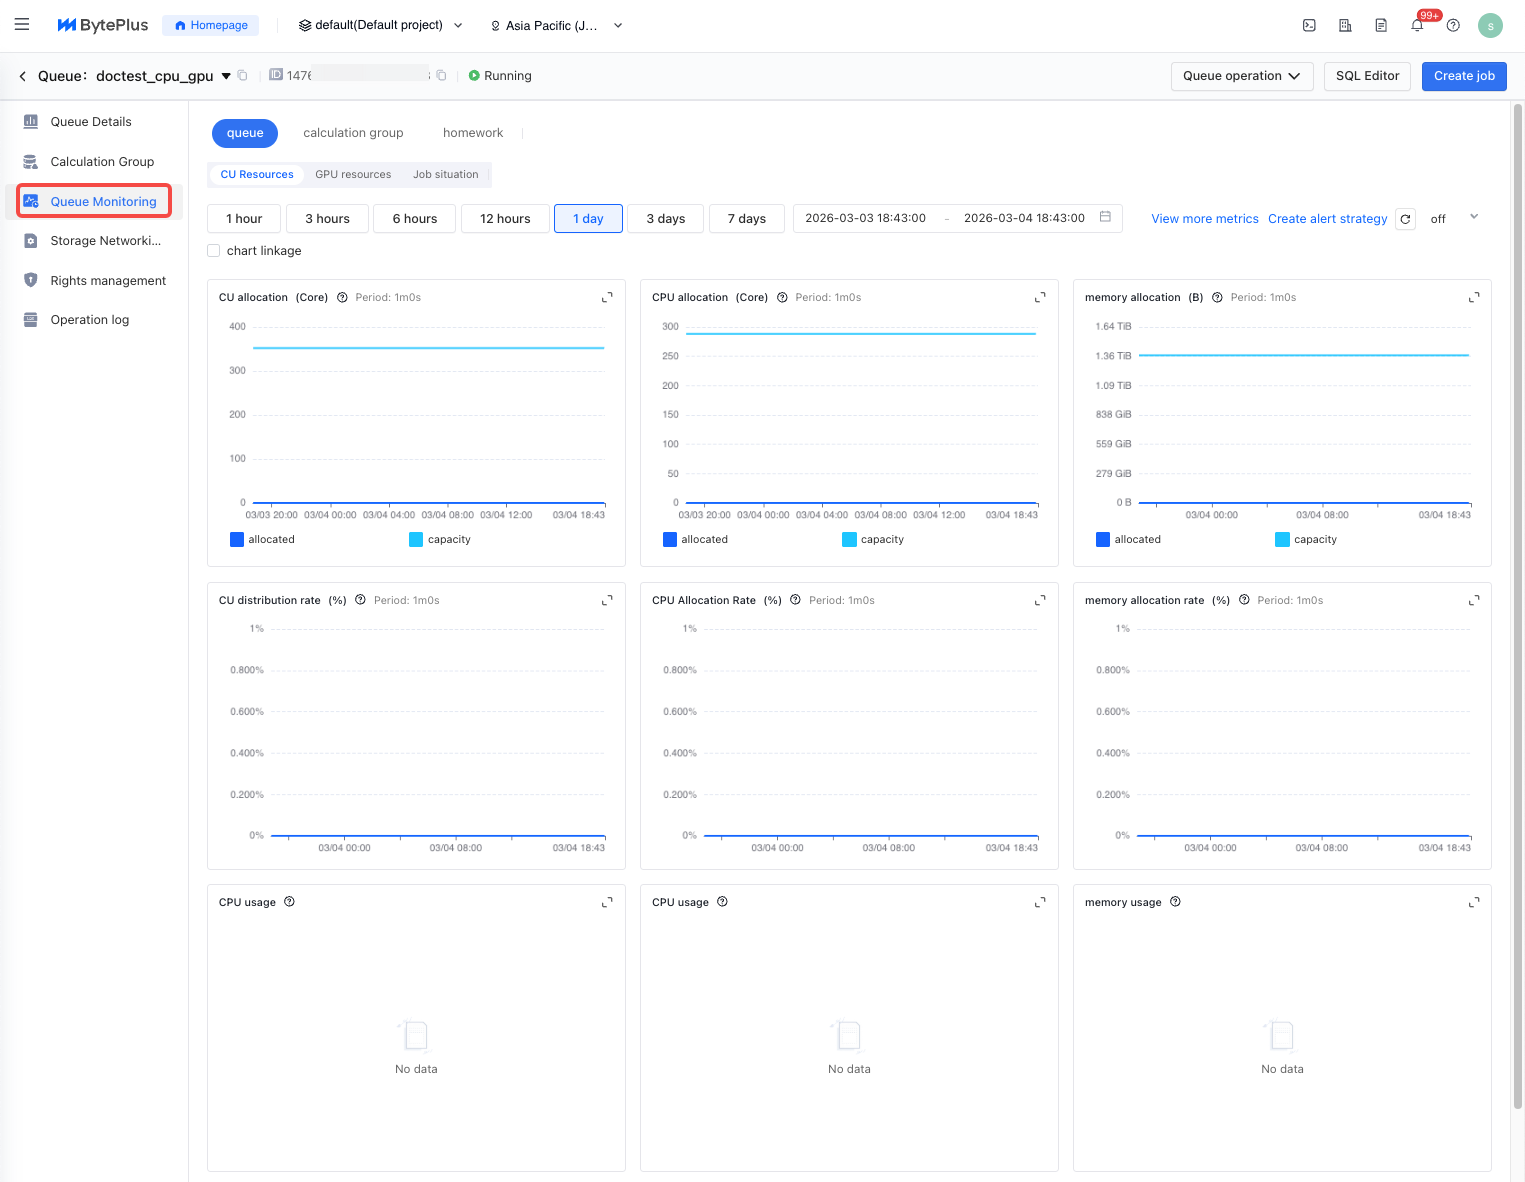
Task: Expand the memory allocation chart fullscreen
Action: click(x=1473, y=298)
